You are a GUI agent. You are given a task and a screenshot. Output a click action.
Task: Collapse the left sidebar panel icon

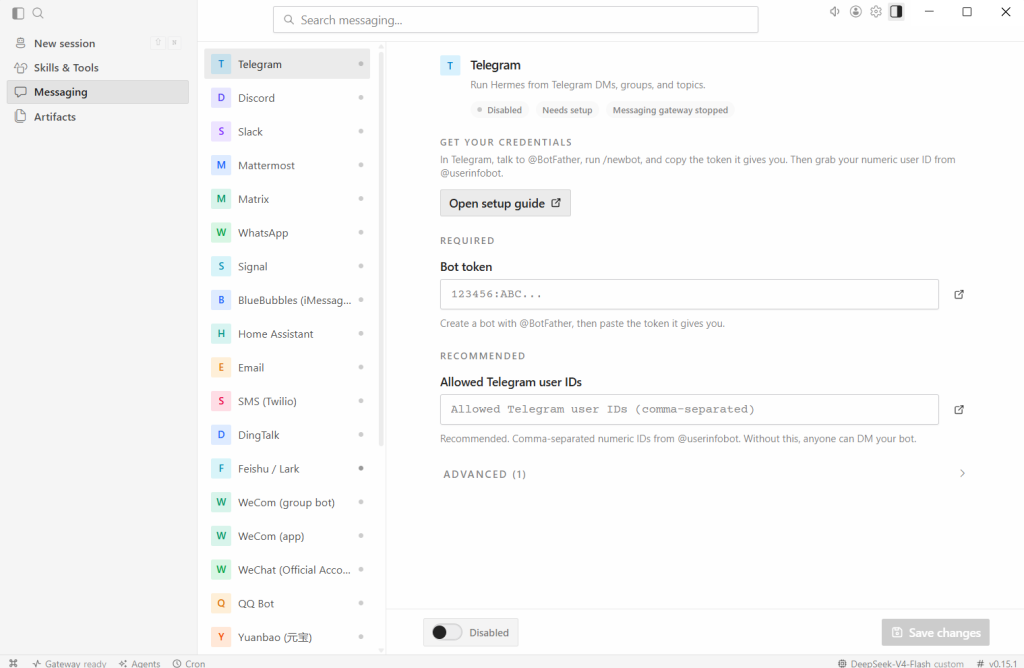tap(18, 13)
